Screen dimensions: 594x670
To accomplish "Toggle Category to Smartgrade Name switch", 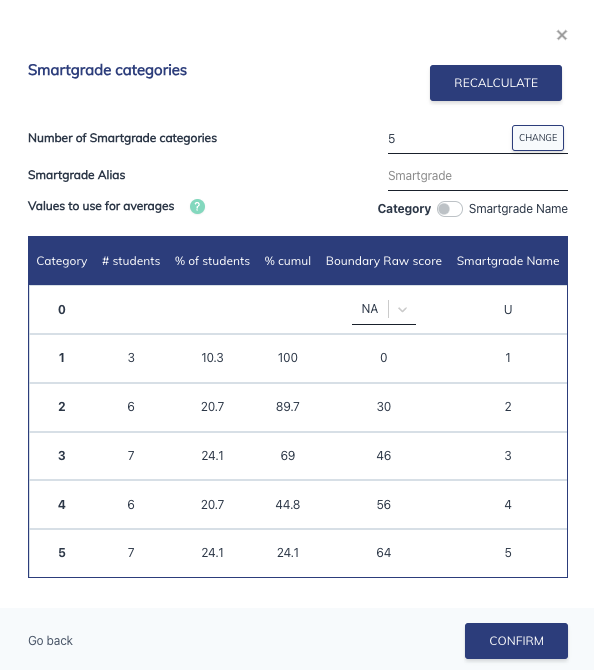I will [x=450, y=209].
